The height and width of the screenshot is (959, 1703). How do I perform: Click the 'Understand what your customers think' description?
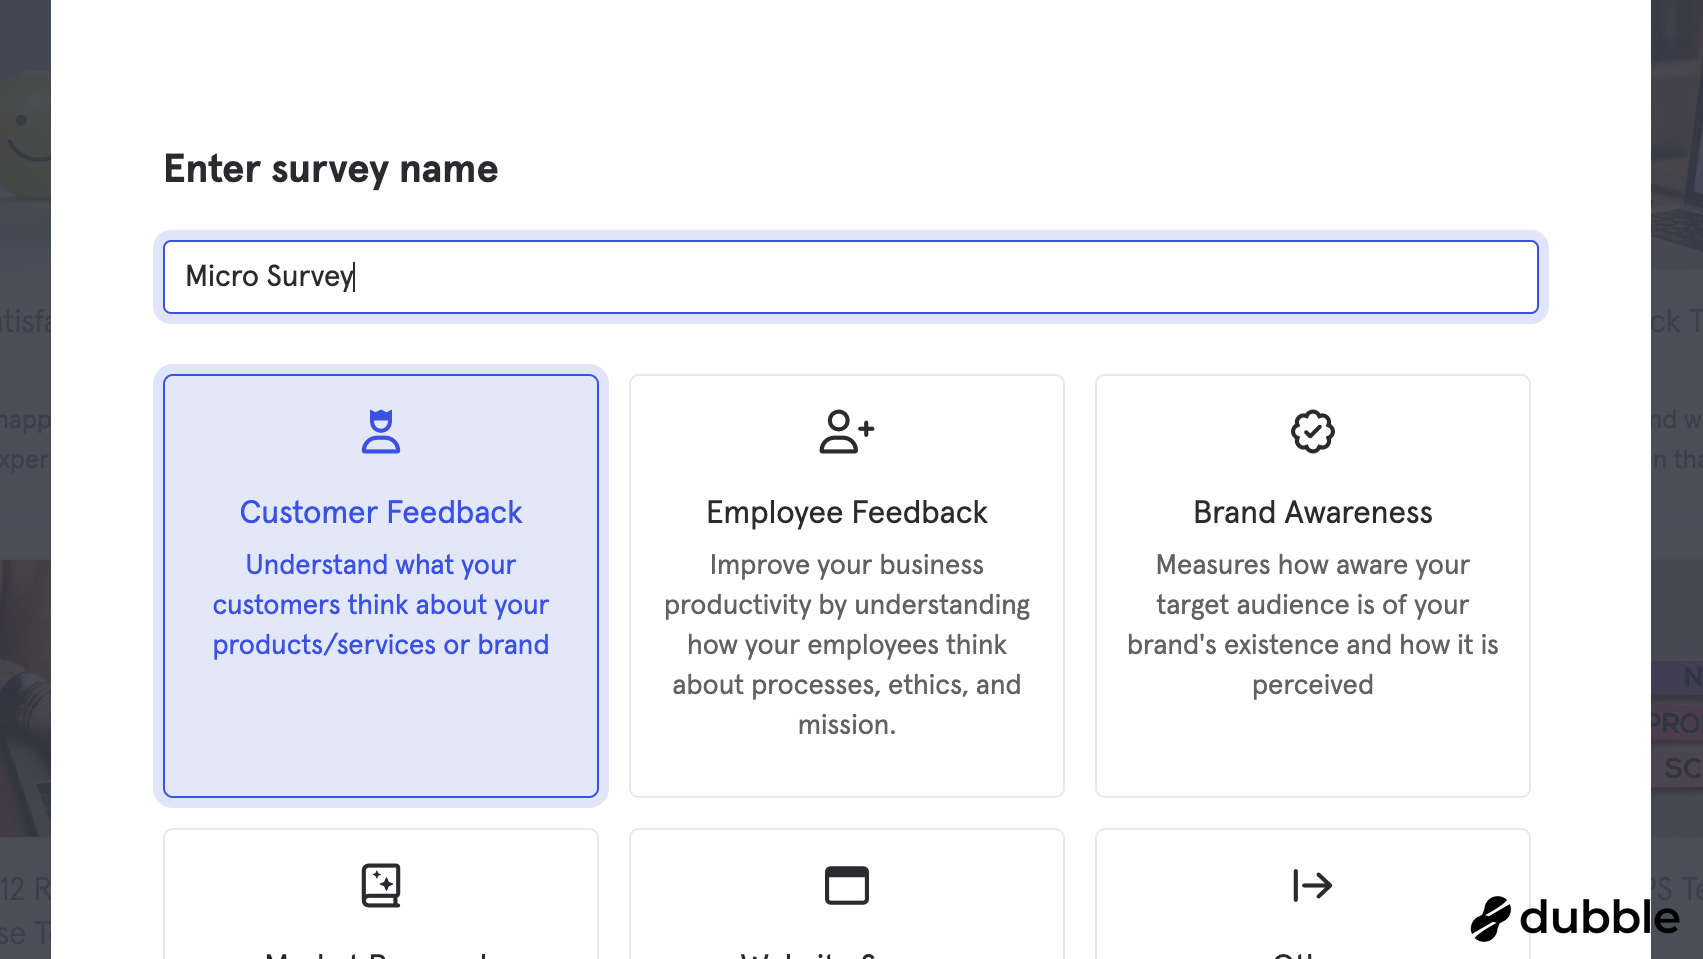pos(381,605)
